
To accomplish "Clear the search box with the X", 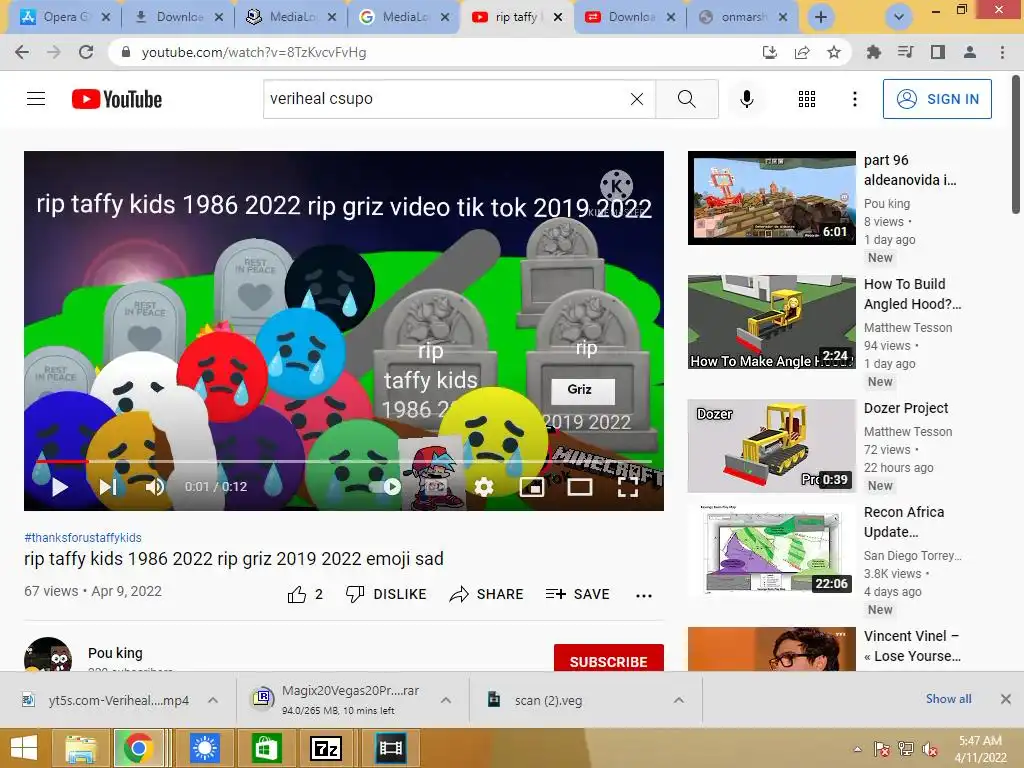I will [637, 99].
